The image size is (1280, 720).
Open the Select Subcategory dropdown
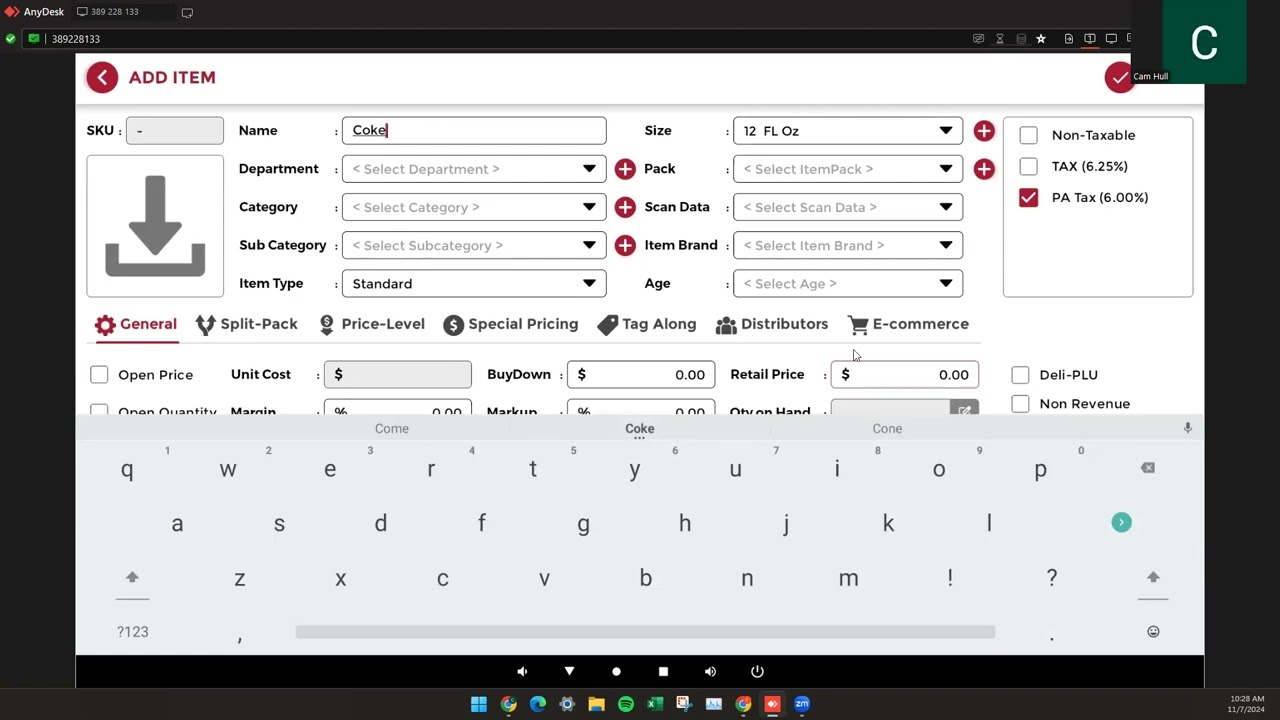474,245
